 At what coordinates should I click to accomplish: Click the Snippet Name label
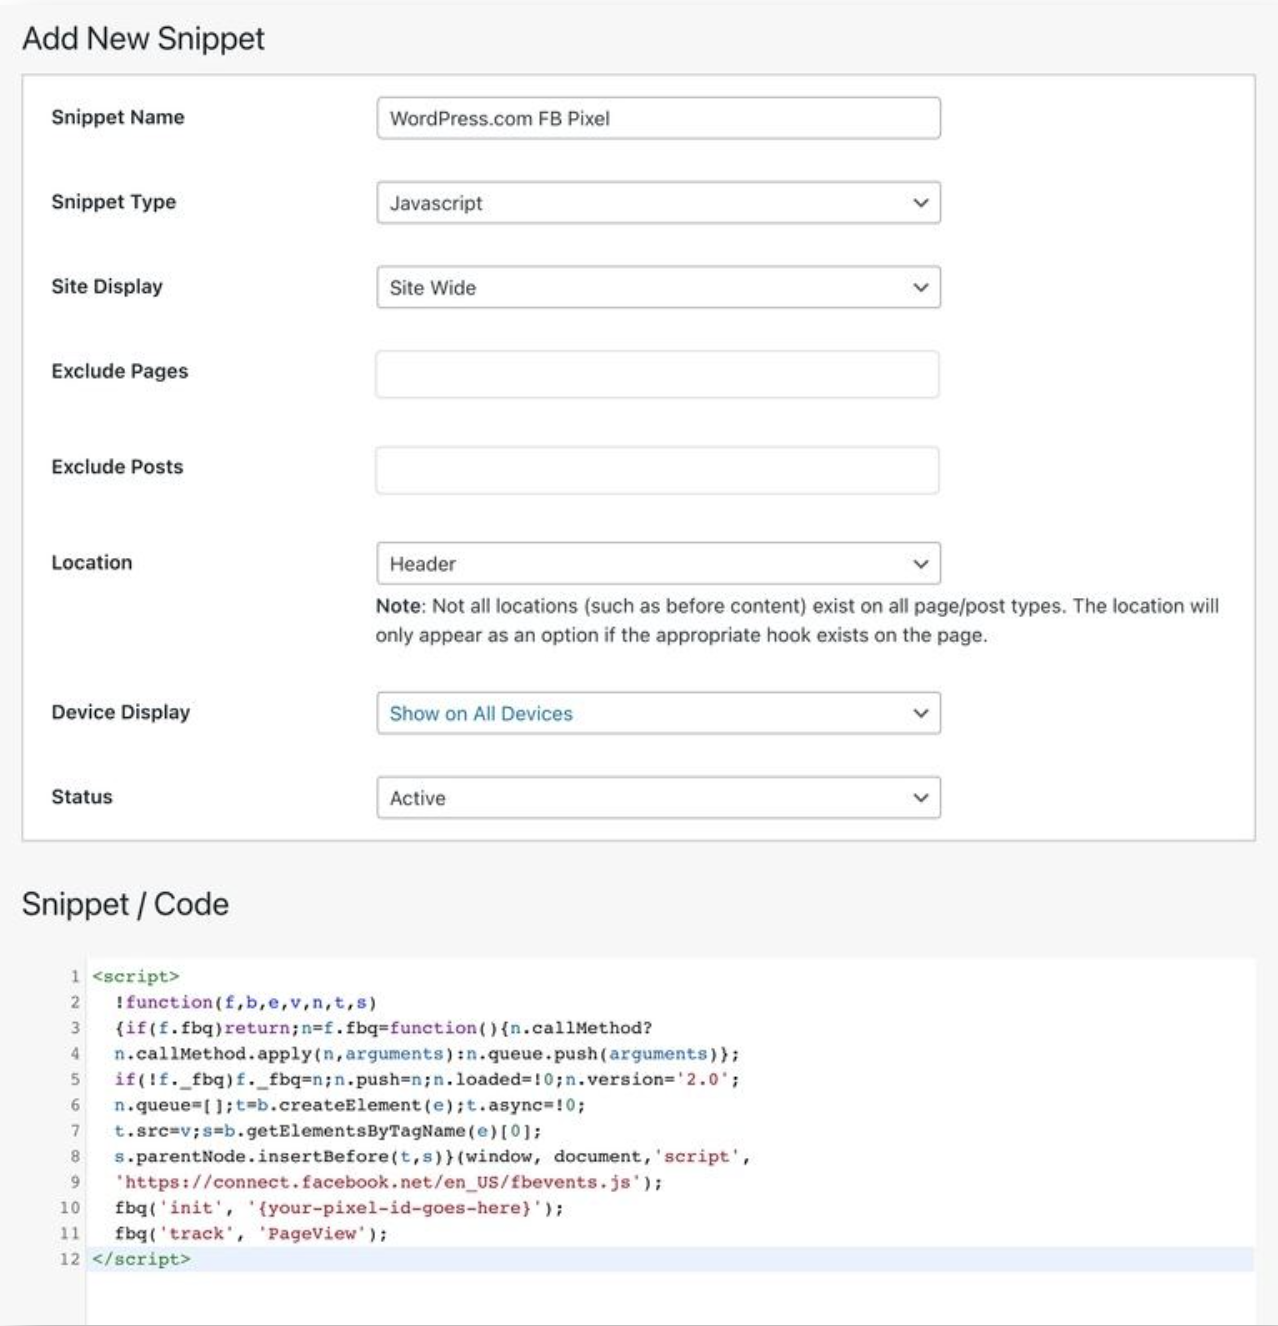click(118, 117)
